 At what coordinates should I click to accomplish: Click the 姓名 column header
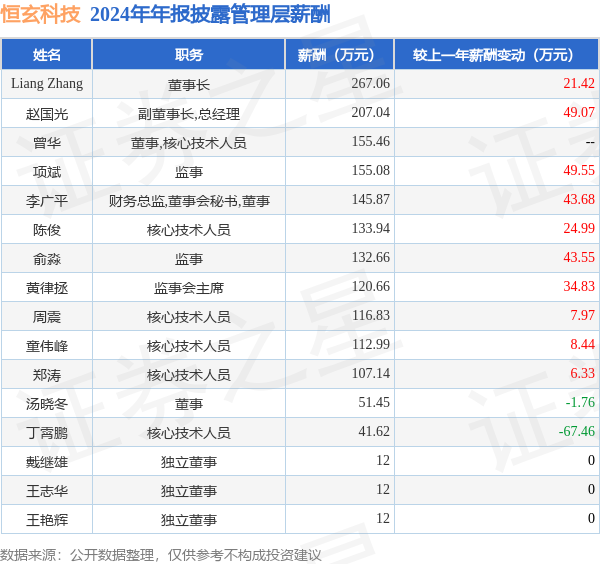tap(47, 55)
